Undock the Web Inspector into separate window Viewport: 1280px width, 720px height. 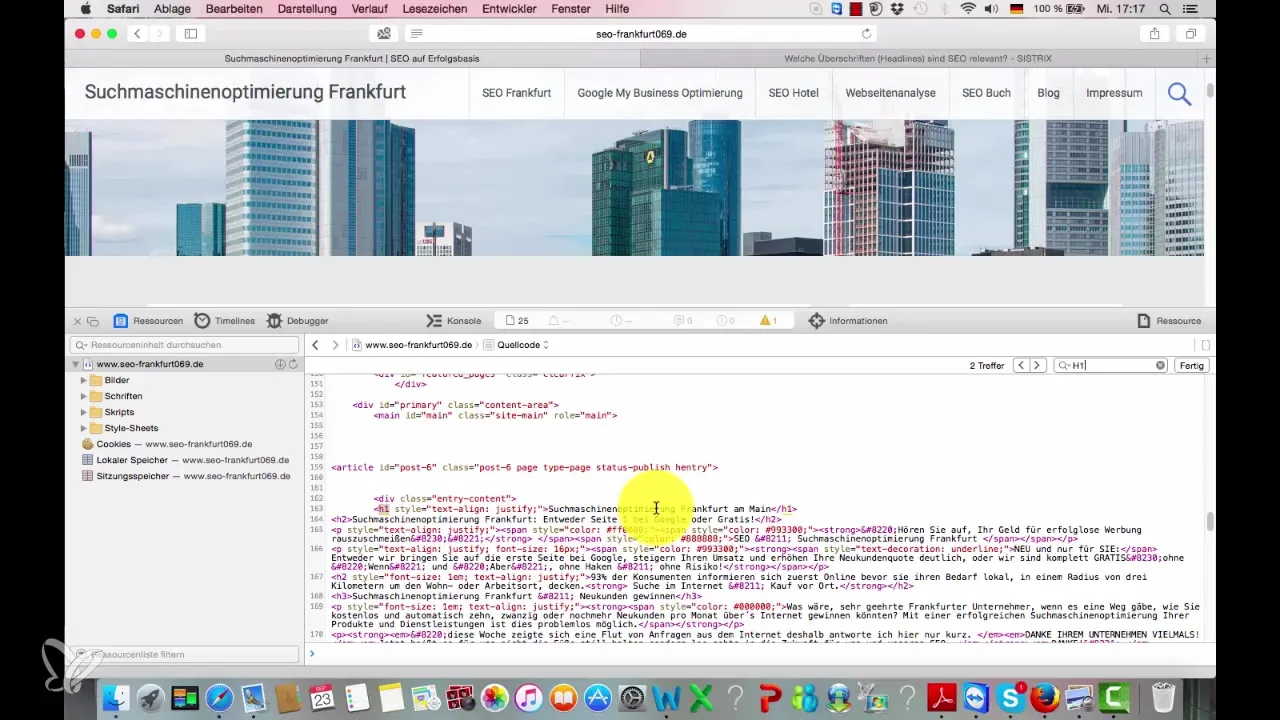(93, 321)
